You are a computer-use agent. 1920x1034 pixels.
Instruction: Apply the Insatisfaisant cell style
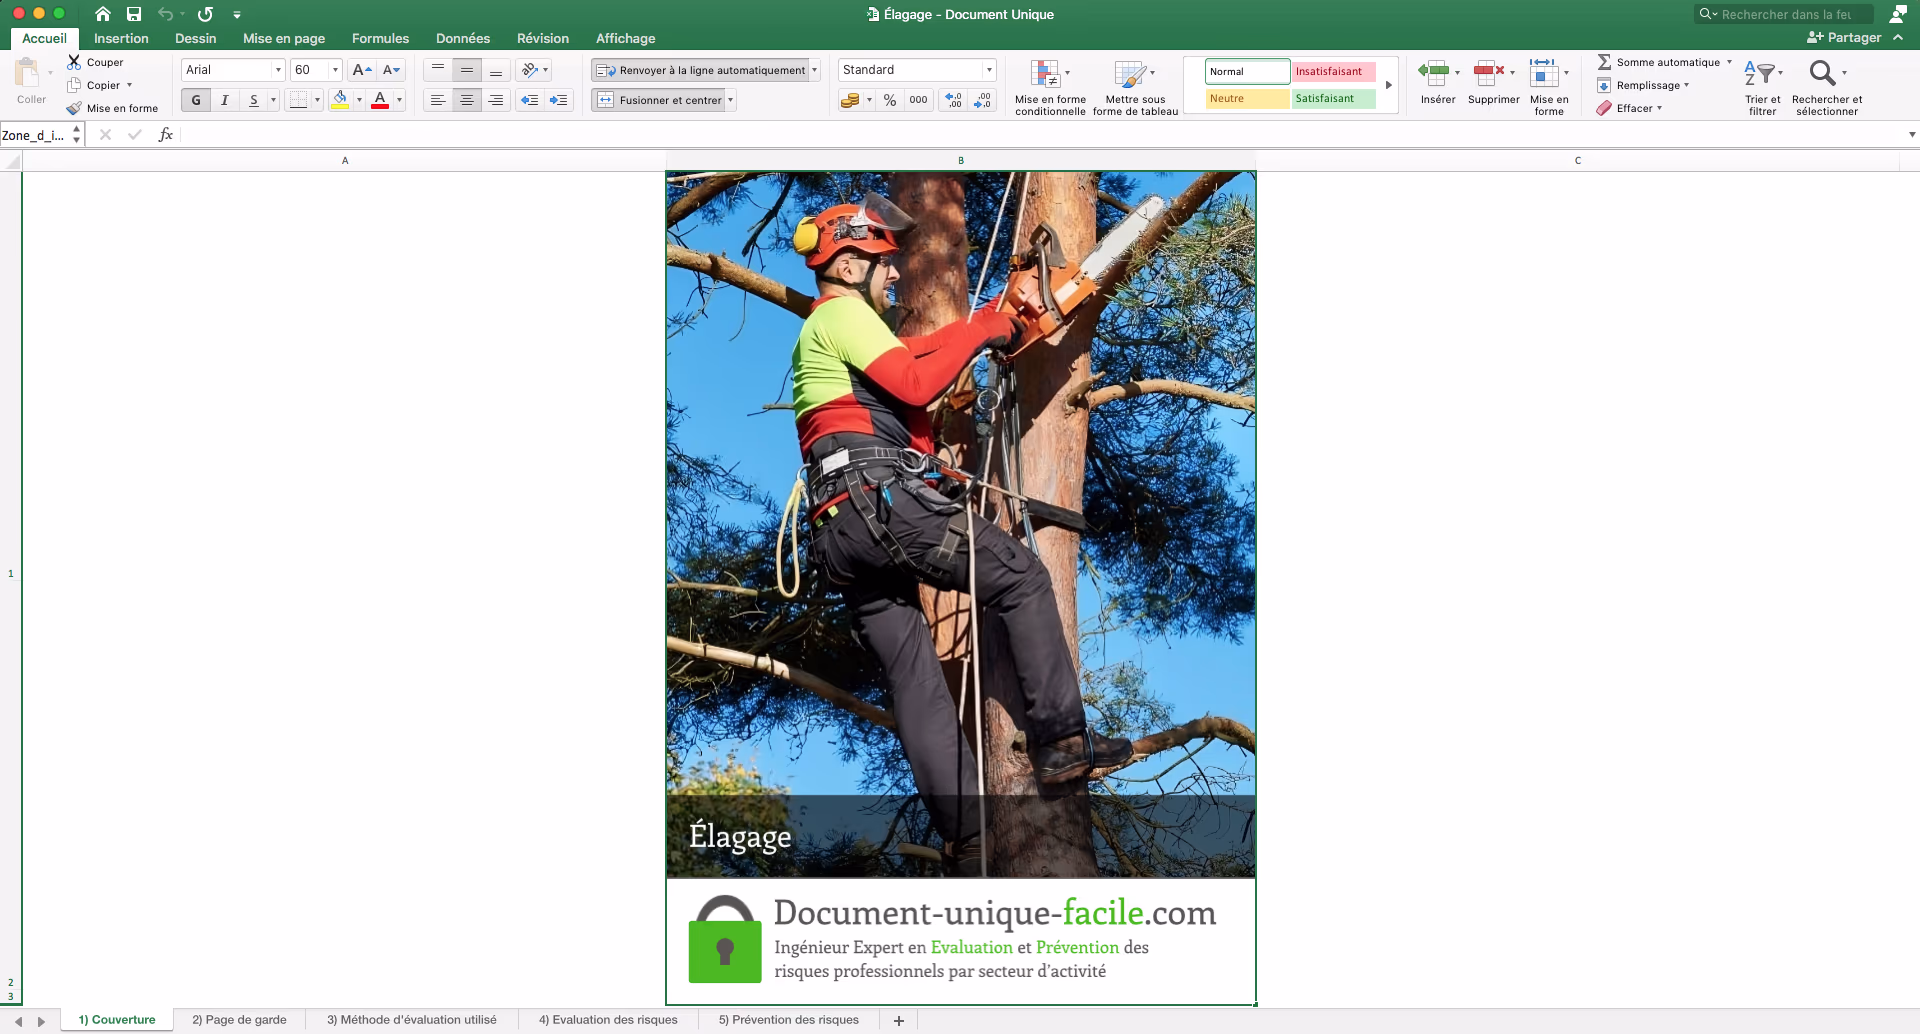pyautogui.click(x=1333, y=71)
